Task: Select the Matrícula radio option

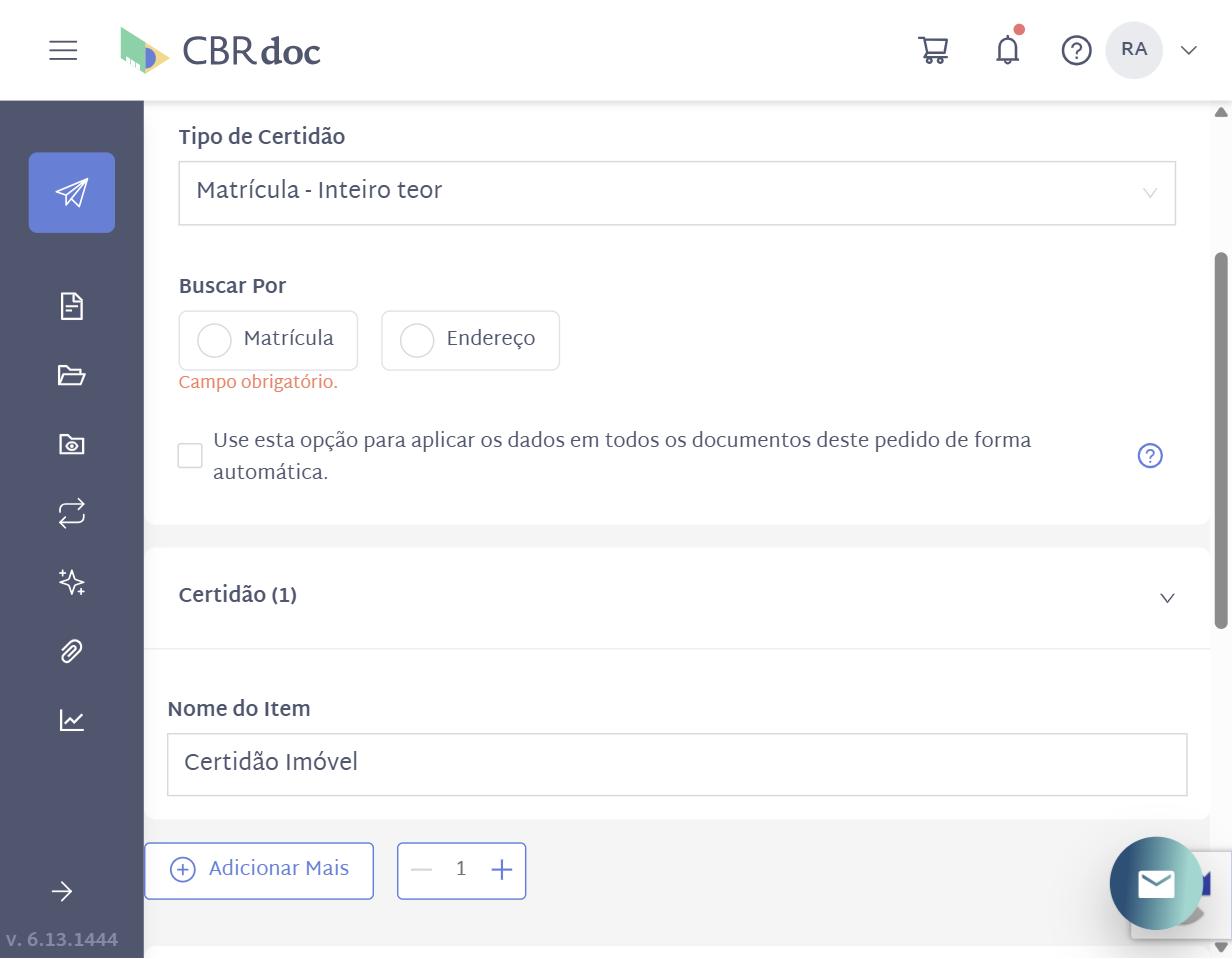Action: pos(268,340)
